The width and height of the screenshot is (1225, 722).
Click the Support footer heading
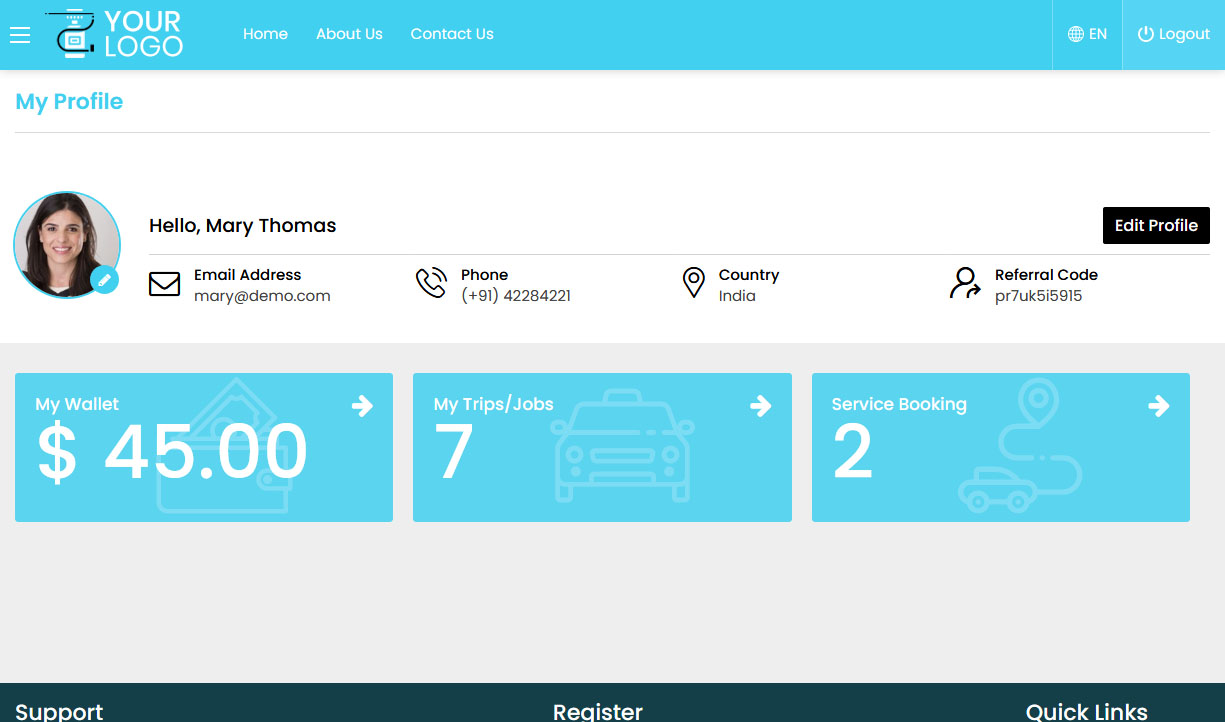point(59,712)
